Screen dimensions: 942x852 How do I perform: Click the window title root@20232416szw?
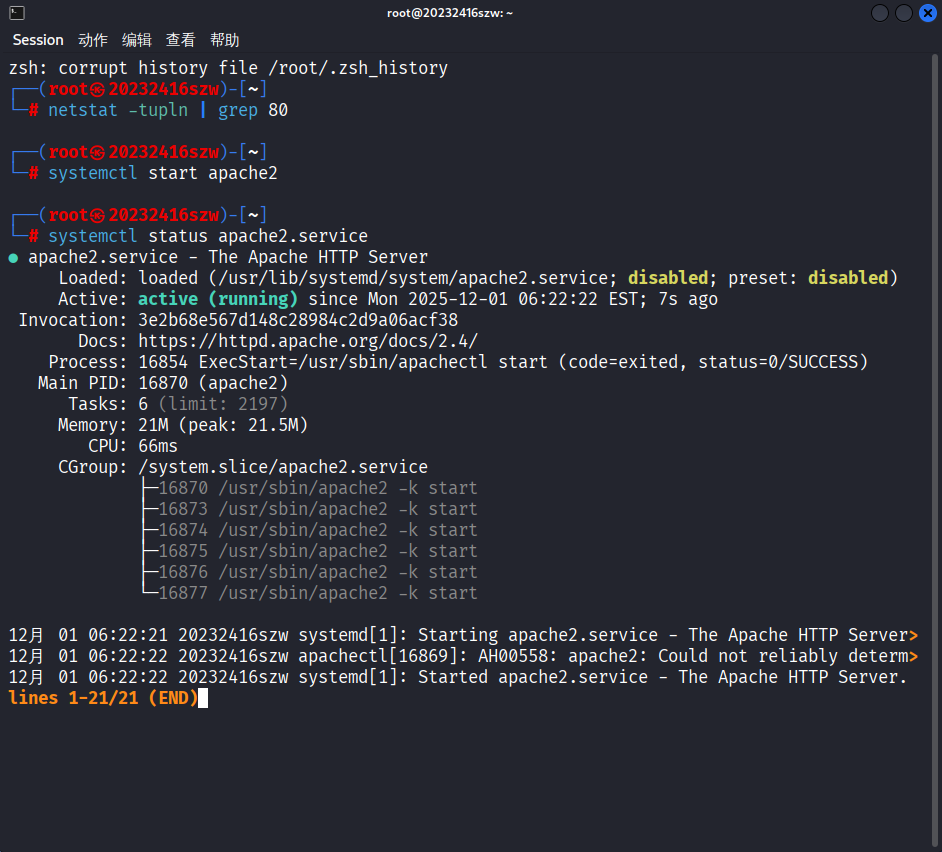click(449, 13)
